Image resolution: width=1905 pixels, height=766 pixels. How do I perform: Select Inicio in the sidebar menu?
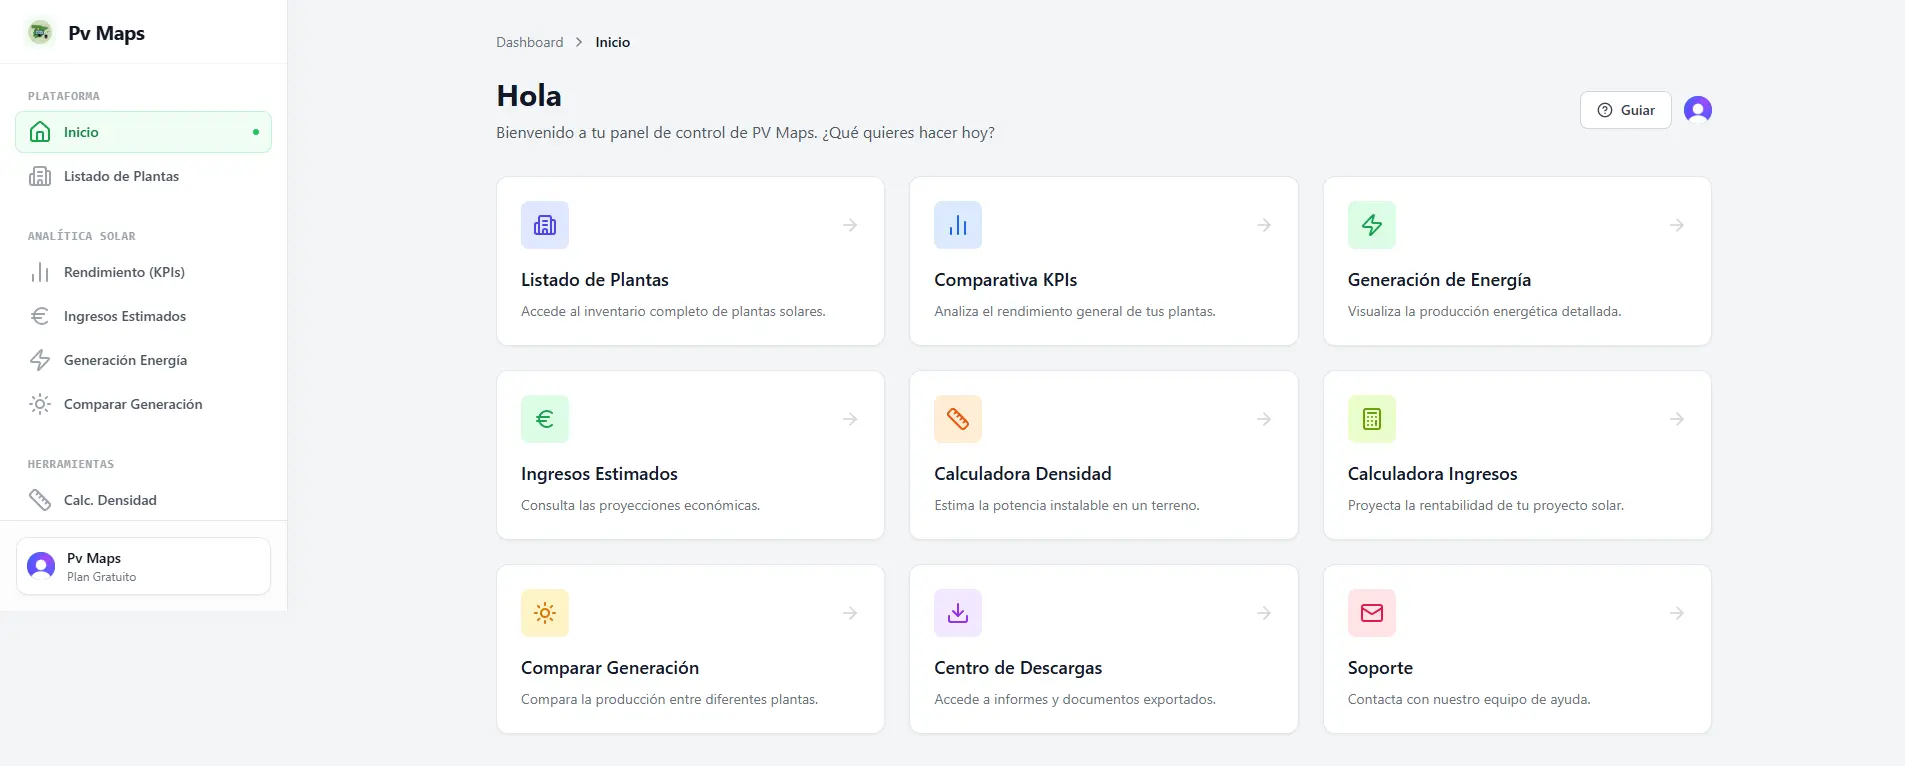coord(143,132)
